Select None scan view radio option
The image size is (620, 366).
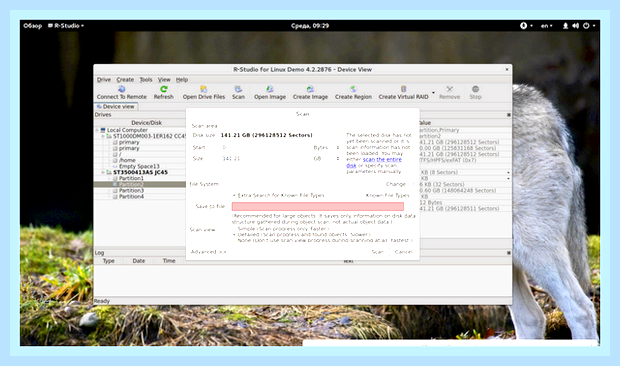tap(234, 240)
